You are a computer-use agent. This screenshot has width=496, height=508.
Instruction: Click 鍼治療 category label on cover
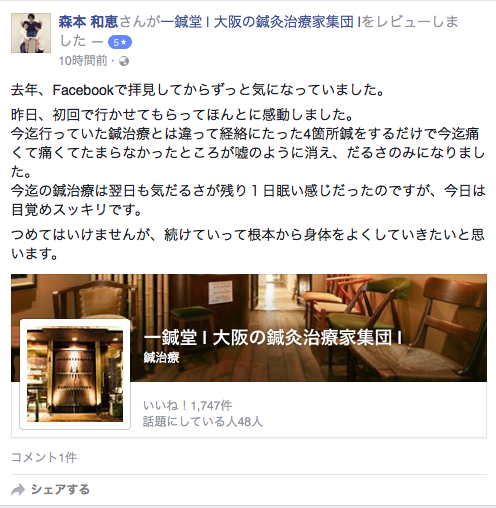click(161, 358)
